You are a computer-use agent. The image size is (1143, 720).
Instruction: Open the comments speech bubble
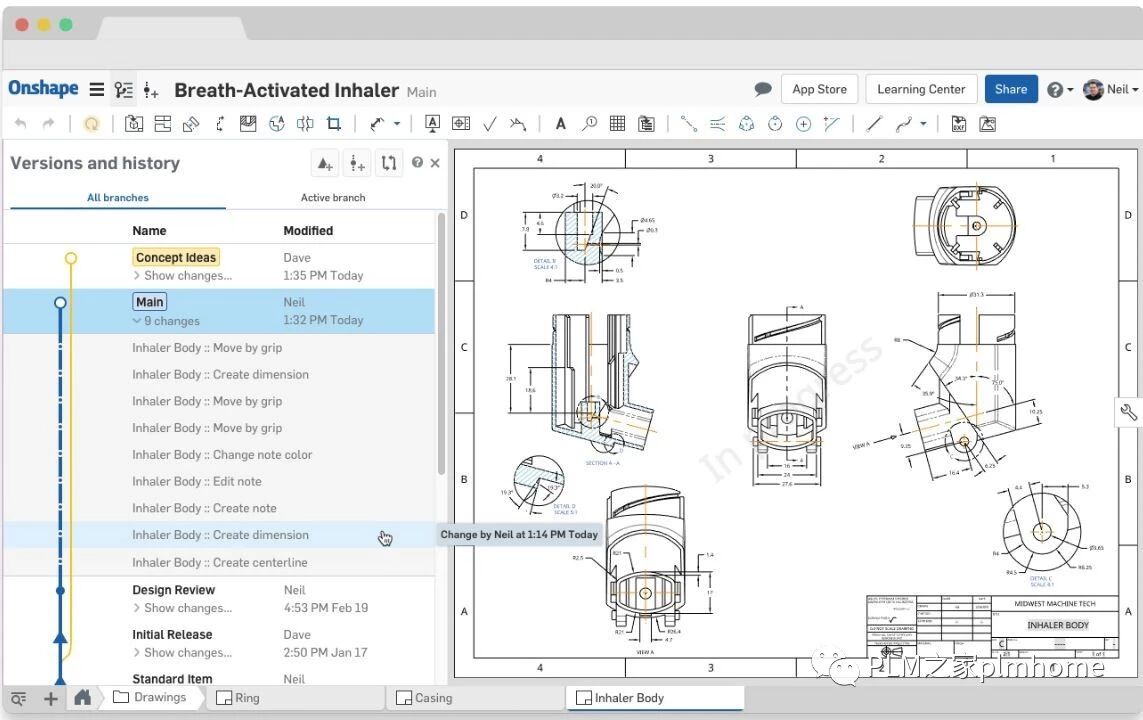click(x=762, y=89)
